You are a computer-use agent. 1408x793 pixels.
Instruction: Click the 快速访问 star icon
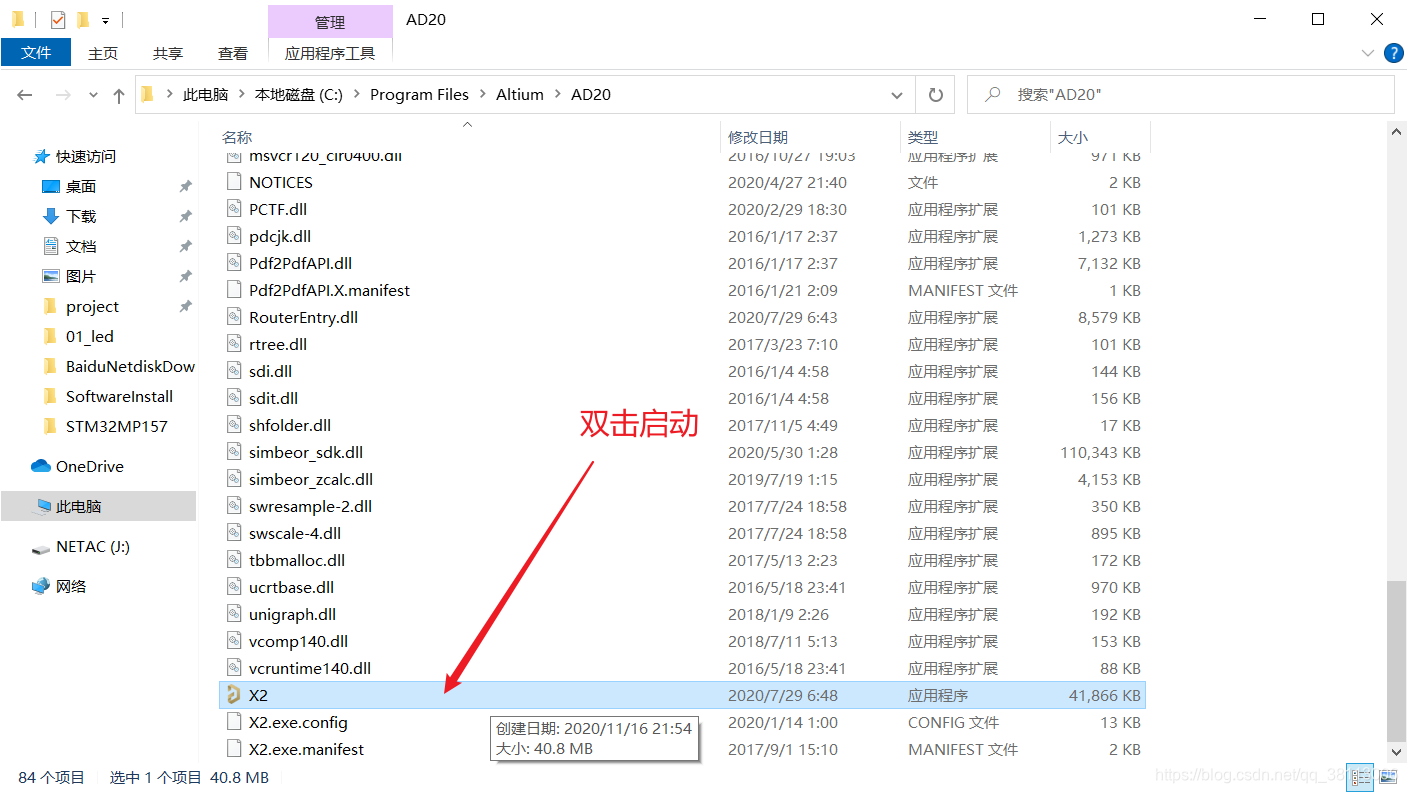click(x=42, y=156)
